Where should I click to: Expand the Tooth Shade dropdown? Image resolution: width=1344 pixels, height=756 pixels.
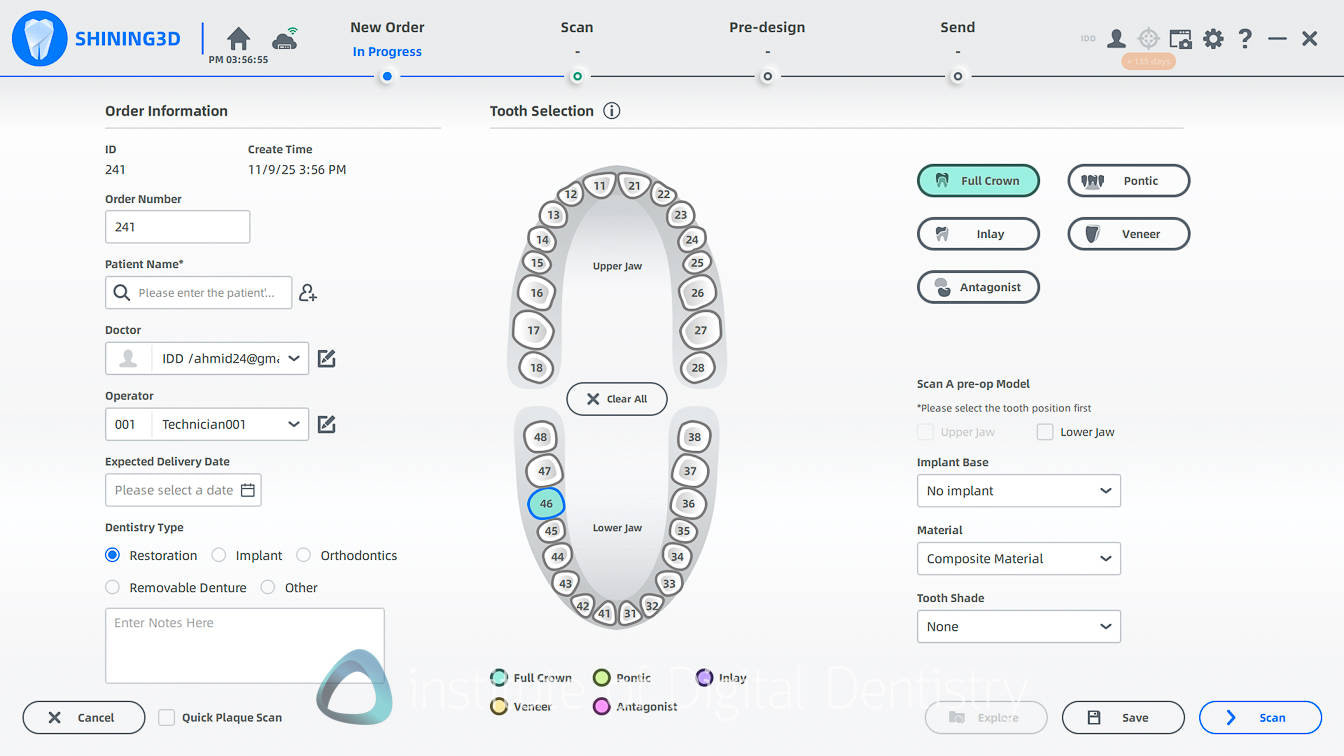coord(1018,626)
